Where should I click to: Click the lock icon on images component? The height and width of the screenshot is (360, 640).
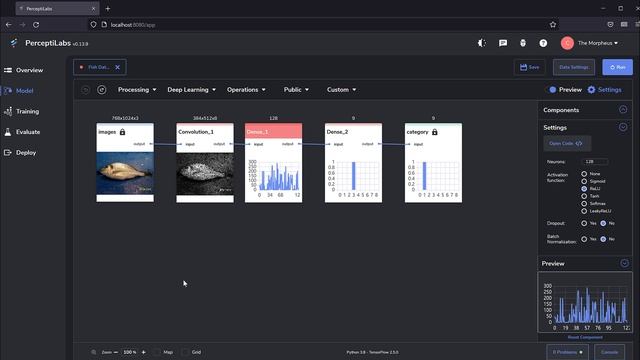[122, 132]
